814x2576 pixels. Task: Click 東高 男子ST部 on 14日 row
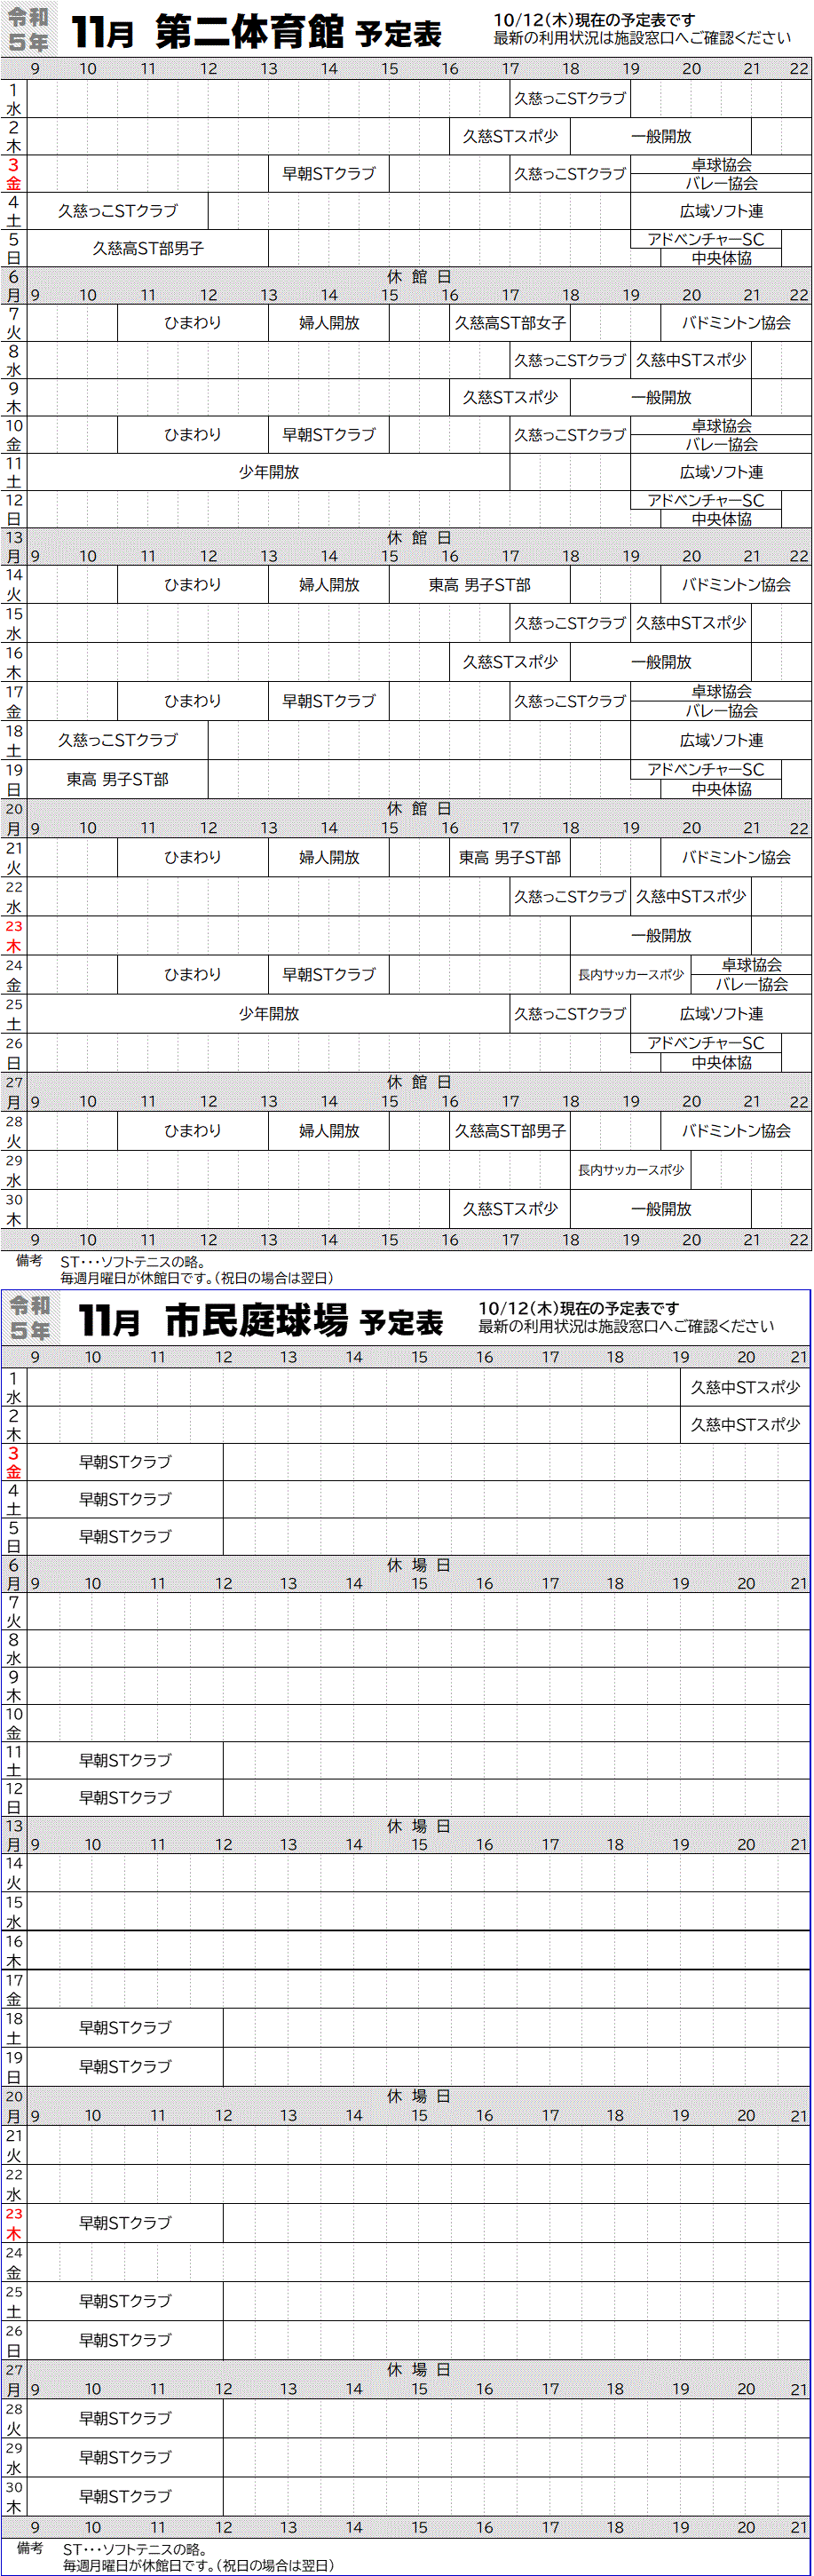(x=479, y=585)
